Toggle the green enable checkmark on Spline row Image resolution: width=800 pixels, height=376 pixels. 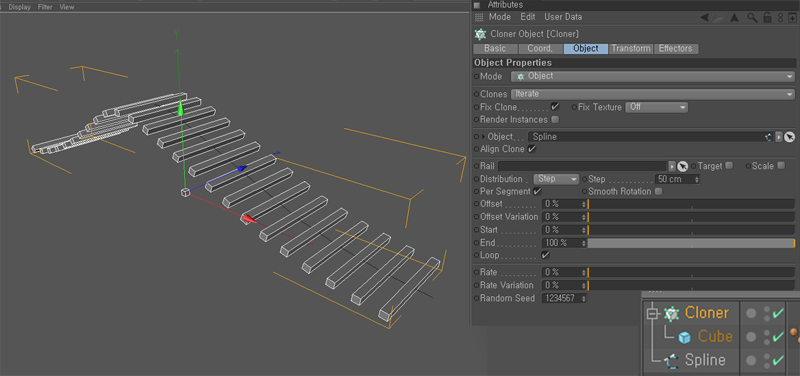[x=778, y=360]
